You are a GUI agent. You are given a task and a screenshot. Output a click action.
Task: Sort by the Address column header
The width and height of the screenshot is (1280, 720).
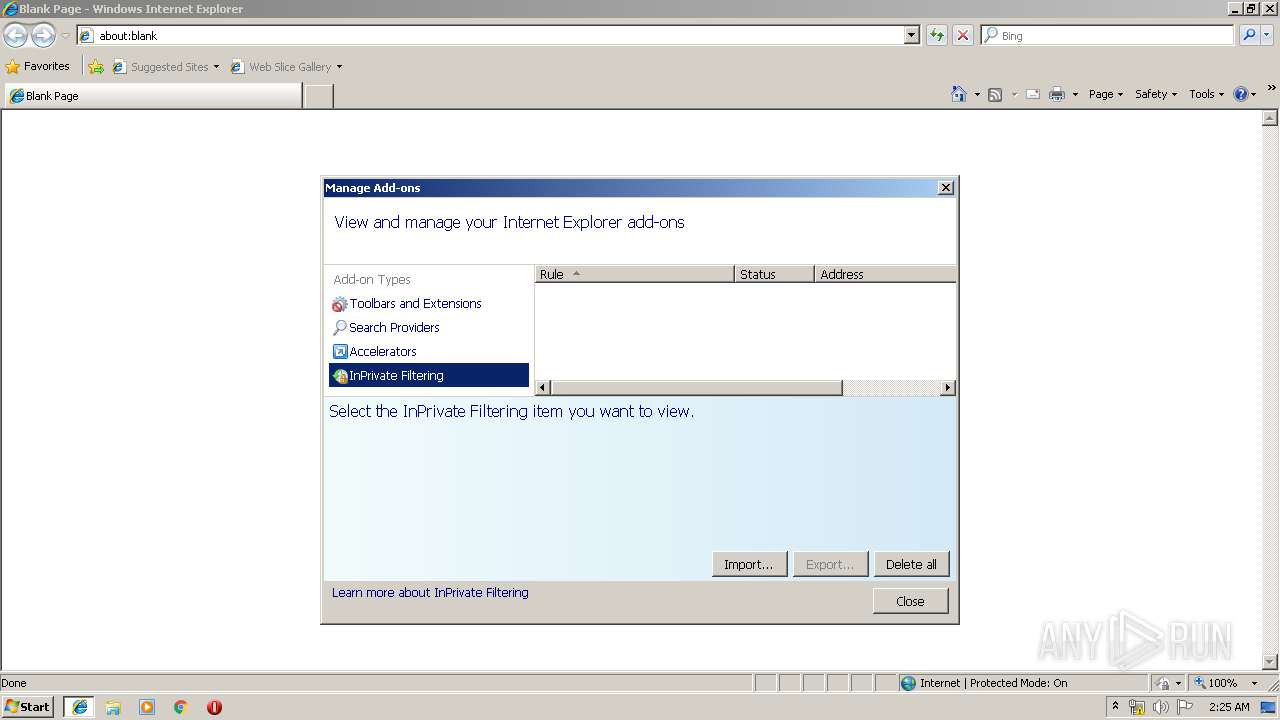(886, 274)
